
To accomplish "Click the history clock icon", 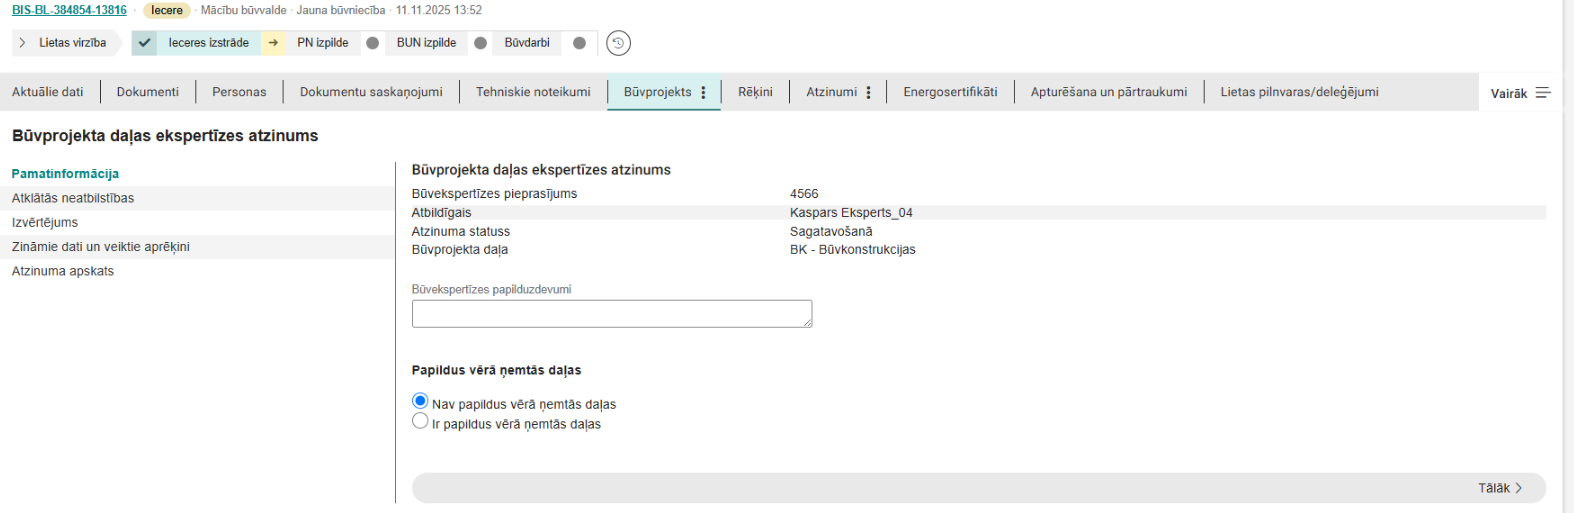I will coord(618,43).
